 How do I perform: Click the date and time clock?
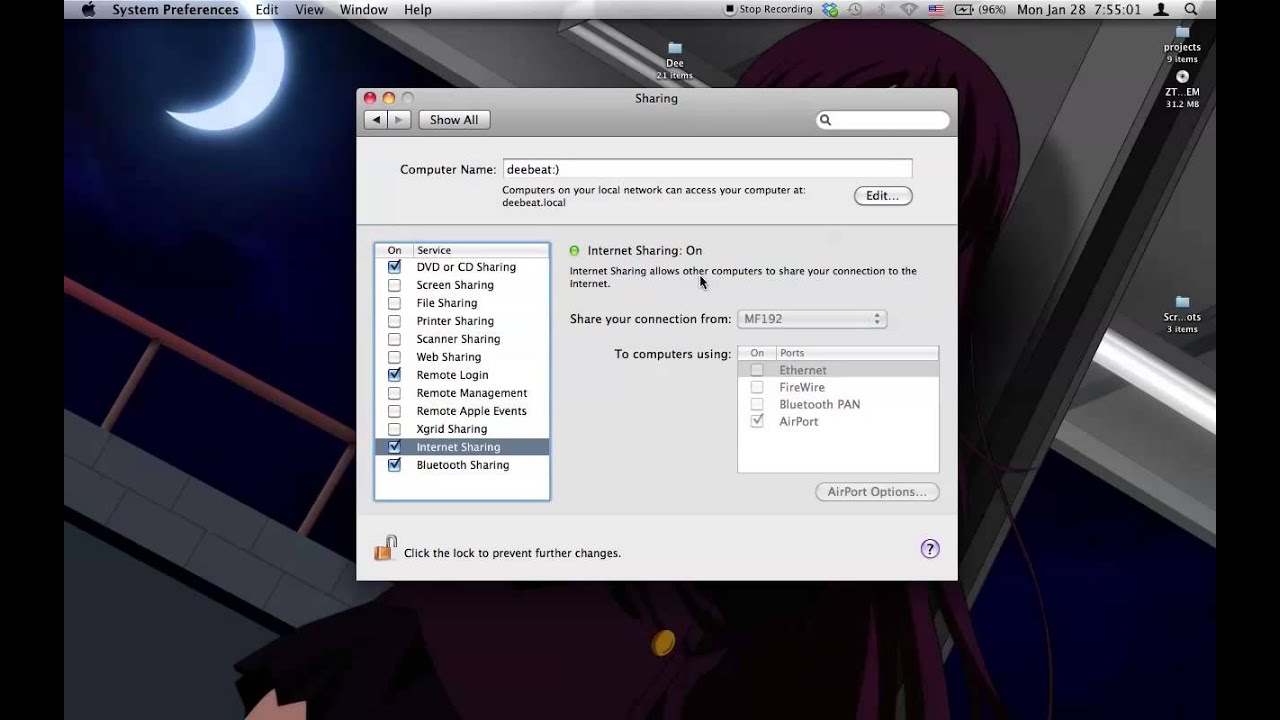click(1079, 10)
